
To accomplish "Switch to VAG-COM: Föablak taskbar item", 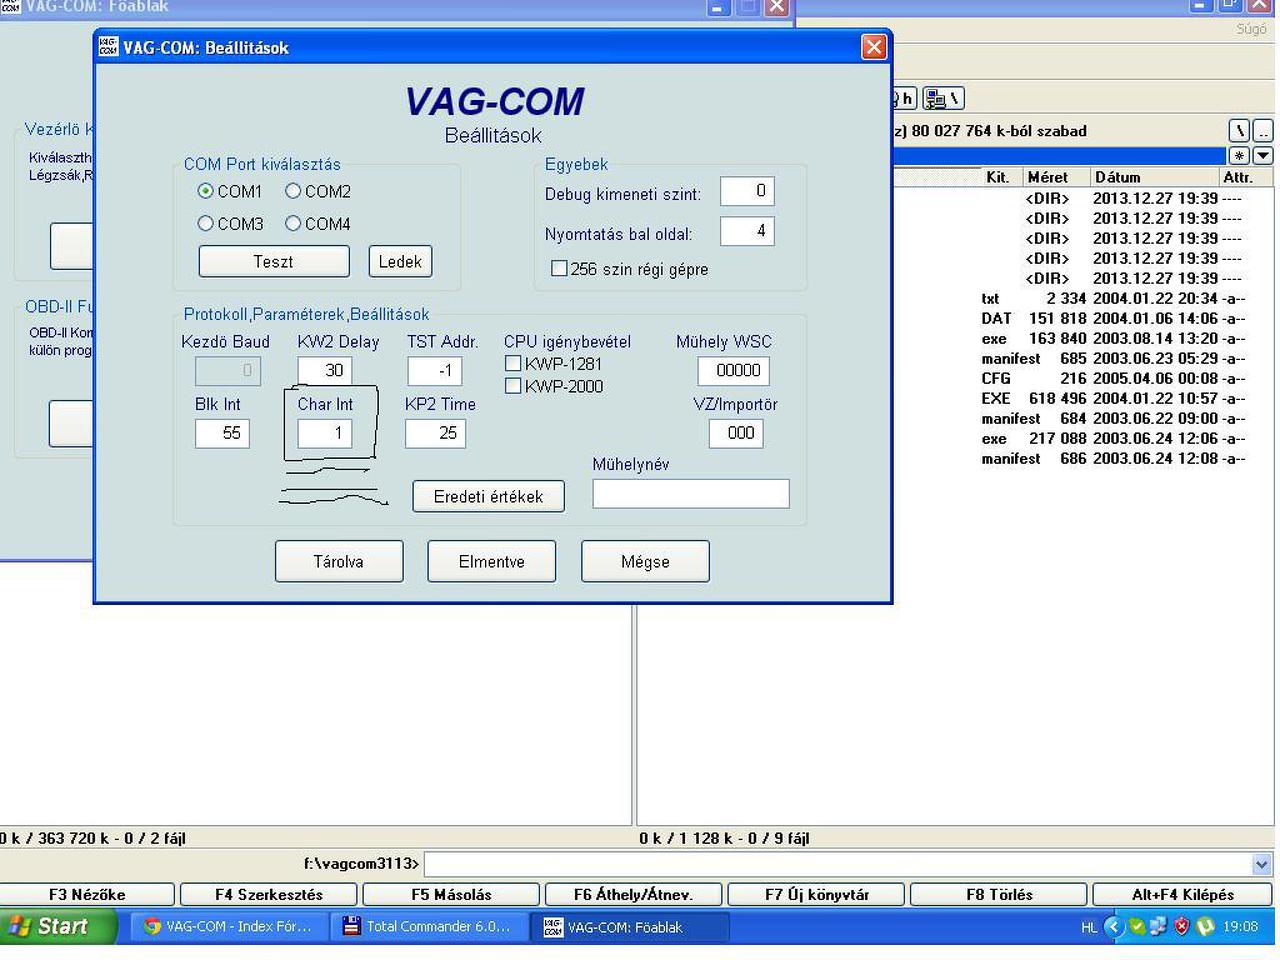I will pos(629,926).
